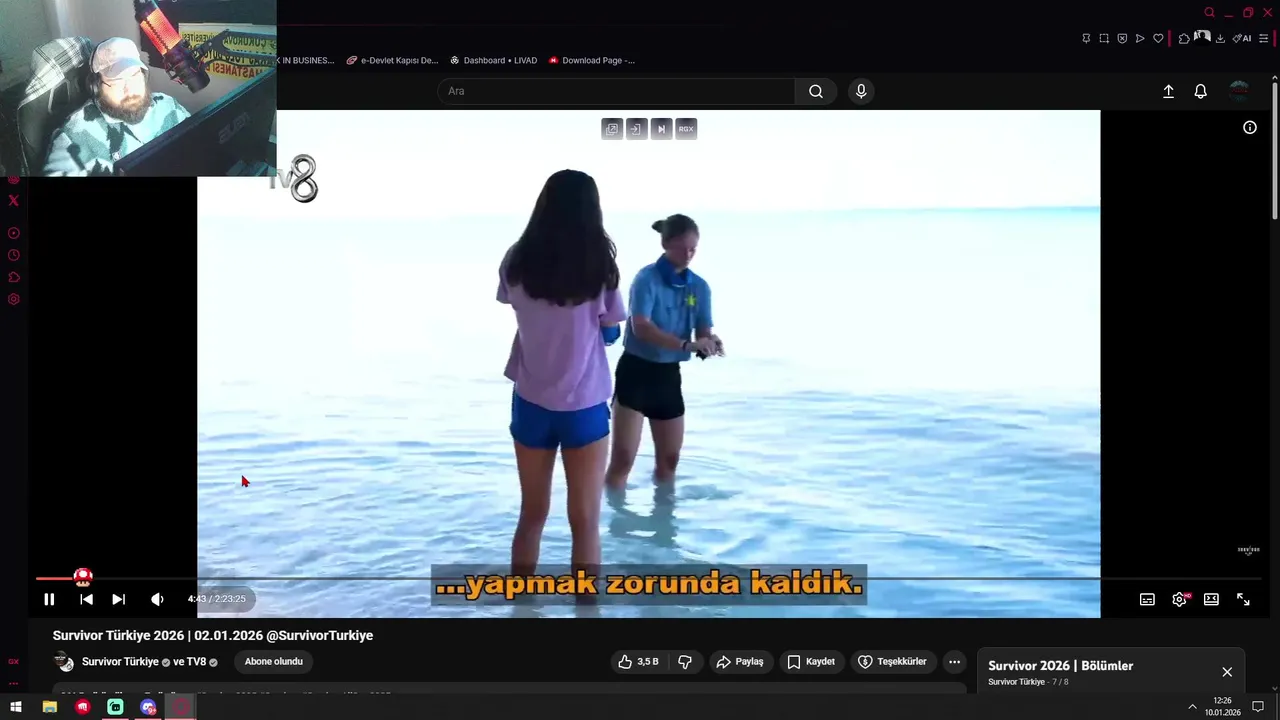Toggle subtitles on the video player
The image size is (1280, 720).
(x=1147, y=599)
